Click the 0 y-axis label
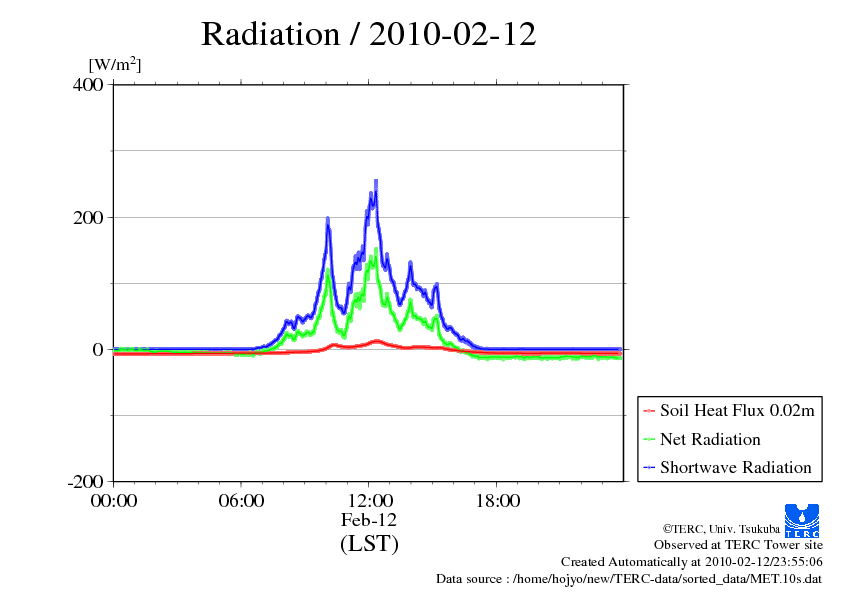842x595 pixels. pos(98,350)
